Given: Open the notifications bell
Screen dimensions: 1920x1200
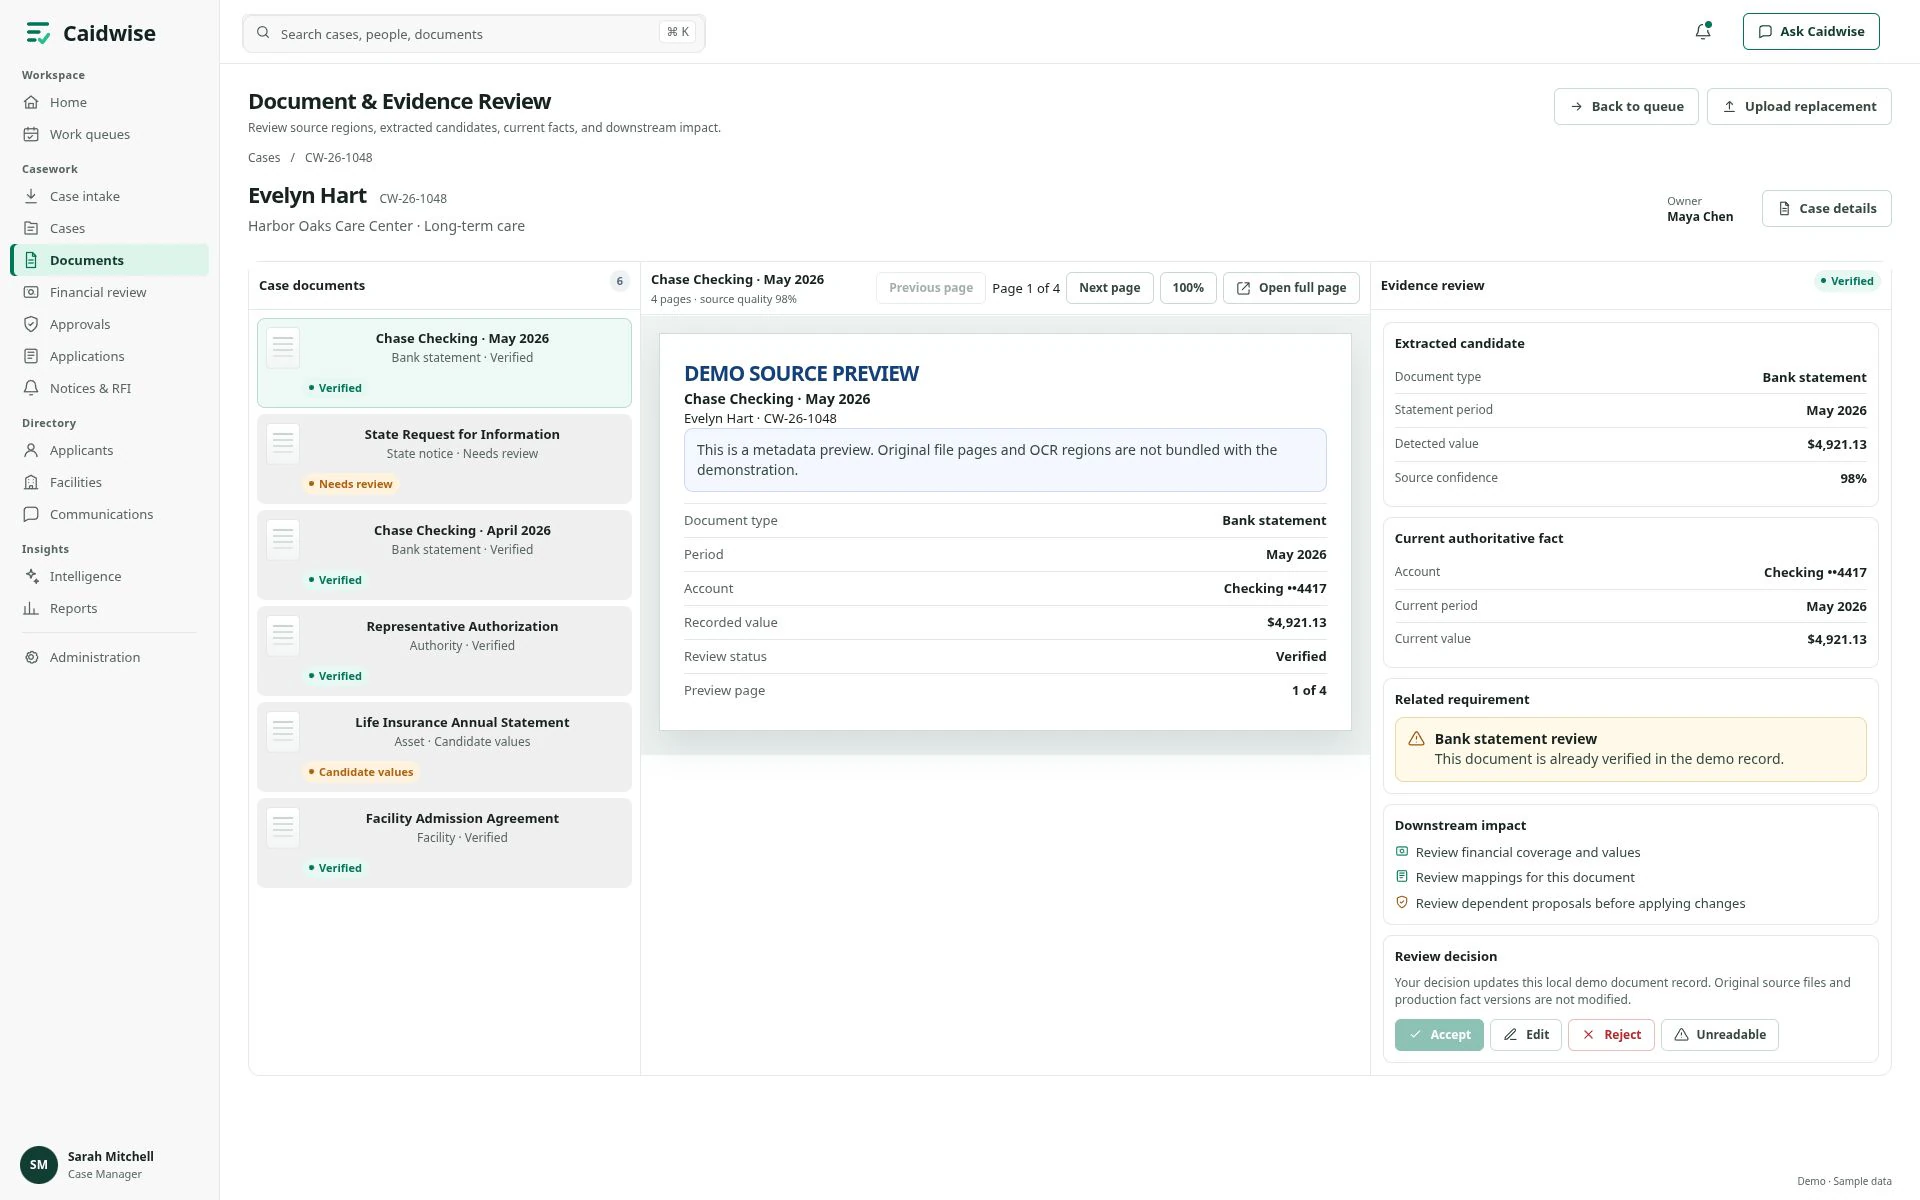Looking at the screenshot, I should point(1703,31).
